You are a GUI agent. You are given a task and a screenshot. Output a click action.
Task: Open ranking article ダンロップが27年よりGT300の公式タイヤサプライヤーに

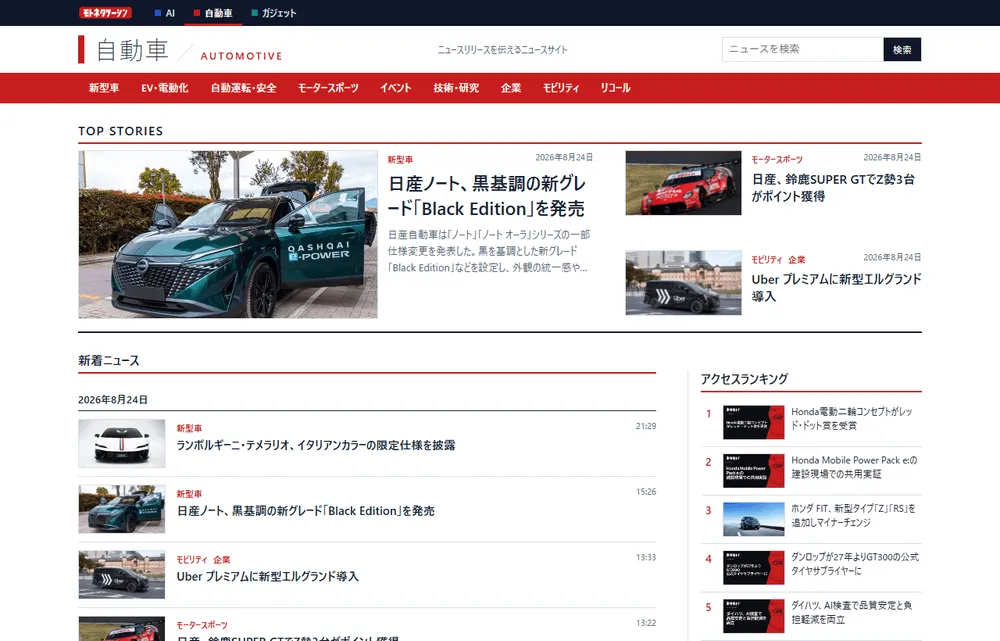coord(855,564)
